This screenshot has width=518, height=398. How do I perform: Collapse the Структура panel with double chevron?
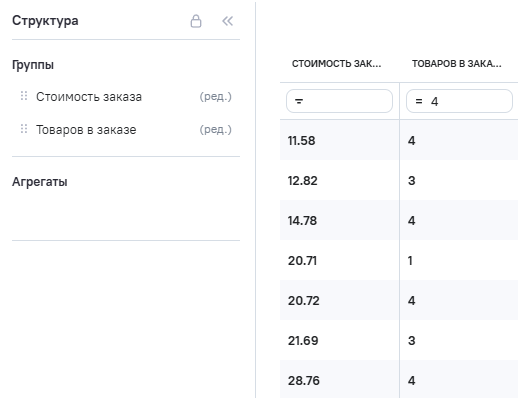pos(228,21)
